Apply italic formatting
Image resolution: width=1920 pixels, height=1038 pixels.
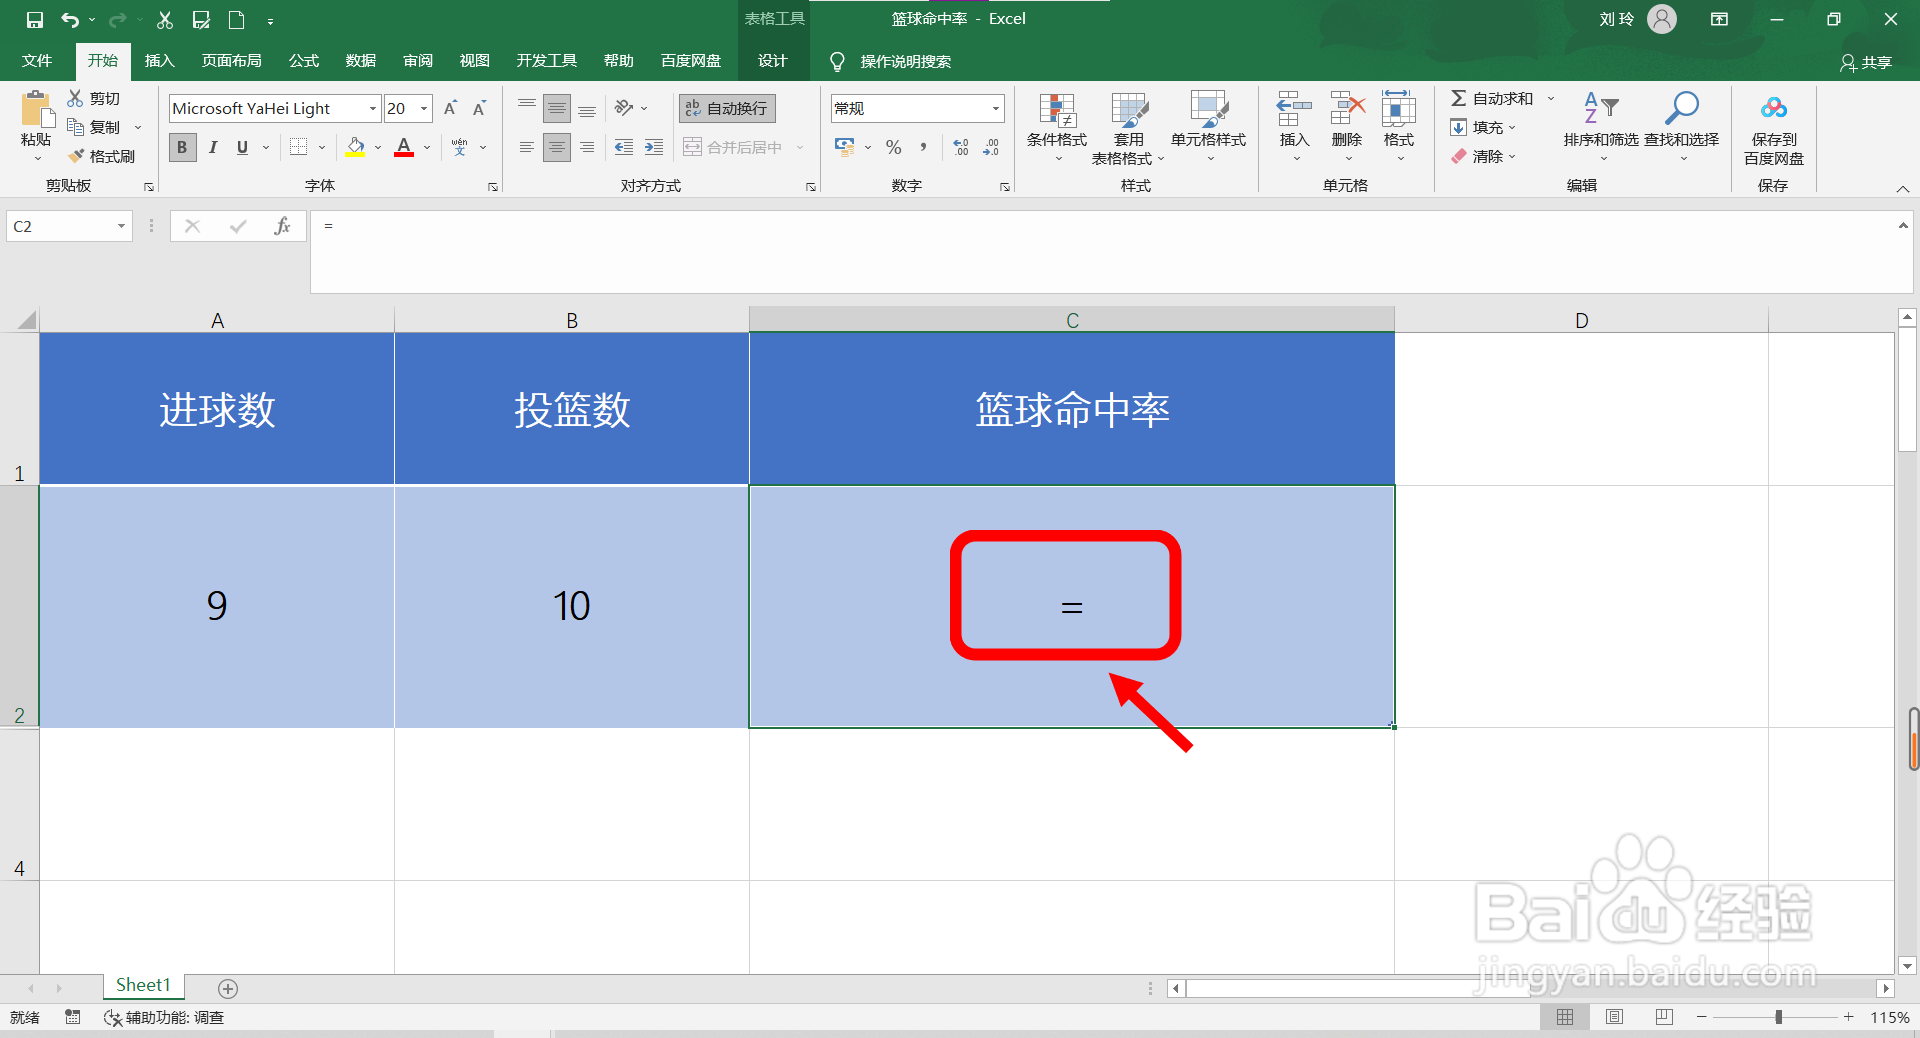click(x=212, y=147)
